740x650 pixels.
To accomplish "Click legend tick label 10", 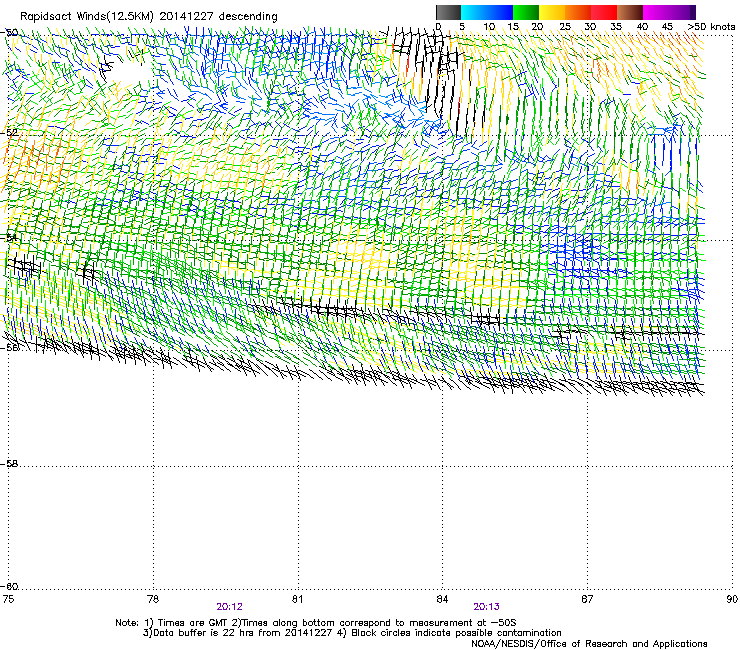I will click(489, 27).
